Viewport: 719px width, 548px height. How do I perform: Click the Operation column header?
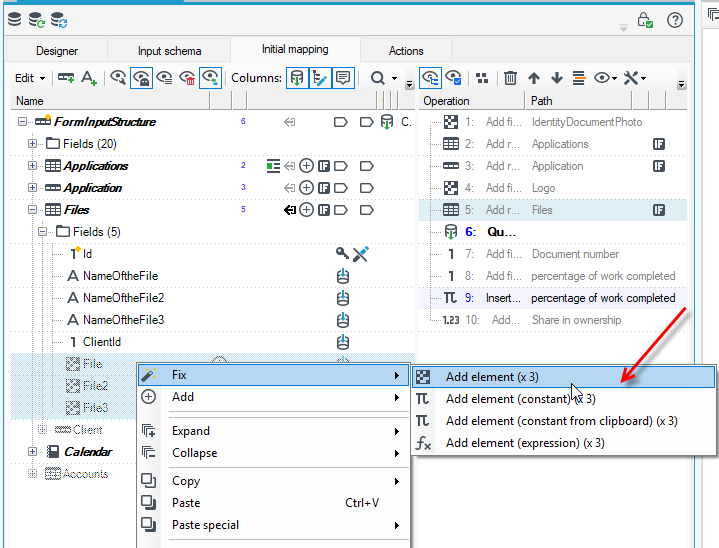pyautogui.click(x=472, y=100)
